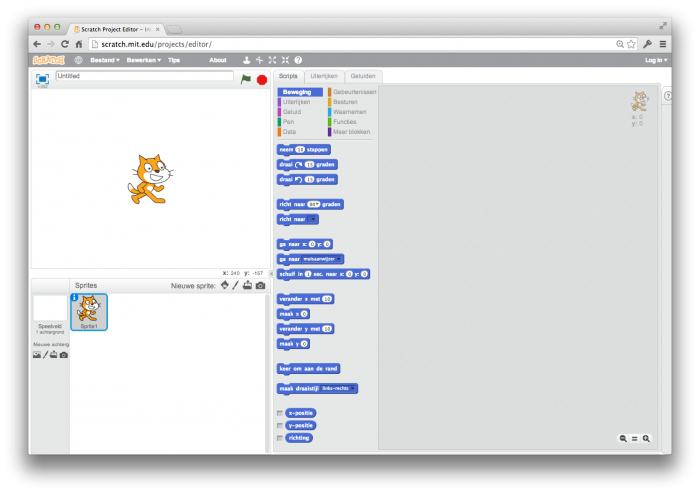Open Bewerken menu

[143, 60]
